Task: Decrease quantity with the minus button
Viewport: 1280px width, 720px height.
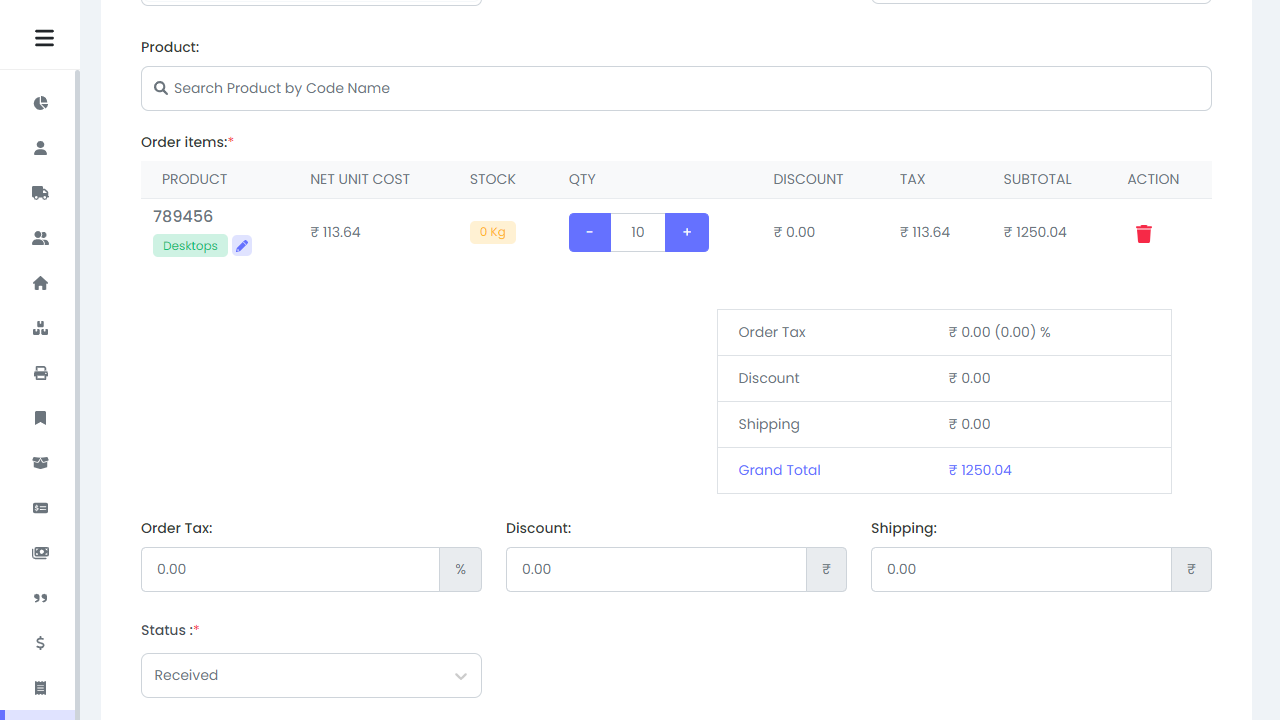Action: [x=589, y=232]
